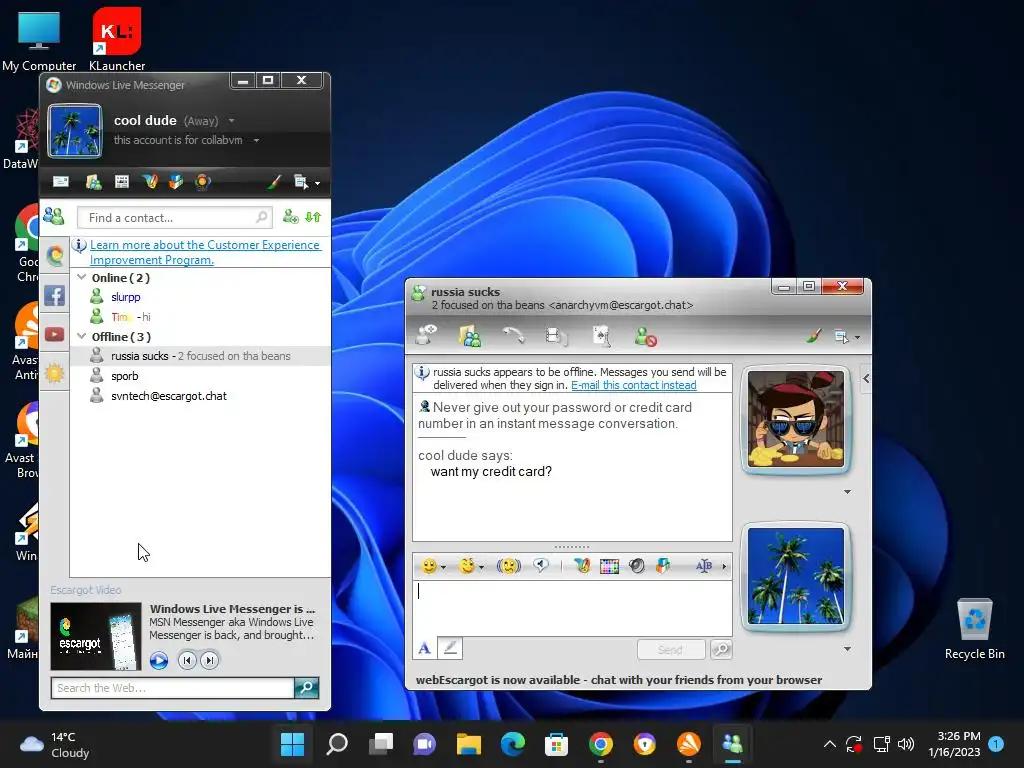Open the games playing cards icon

(x=601, y=336)
